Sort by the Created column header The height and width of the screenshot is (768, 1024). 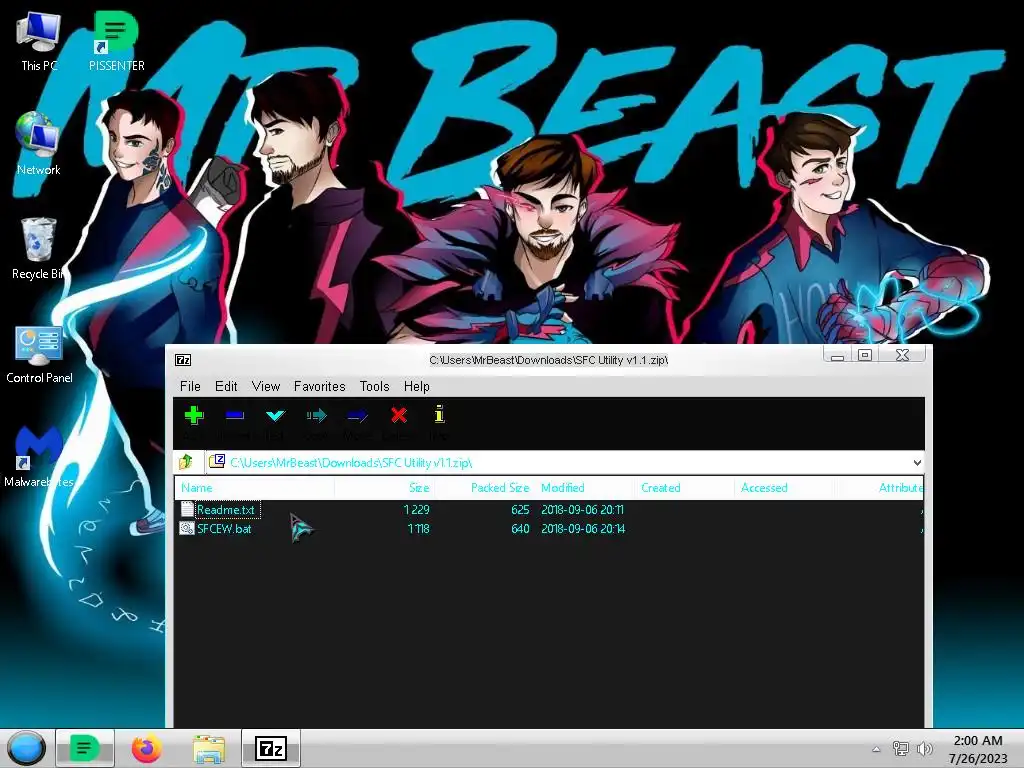[686, 488]
